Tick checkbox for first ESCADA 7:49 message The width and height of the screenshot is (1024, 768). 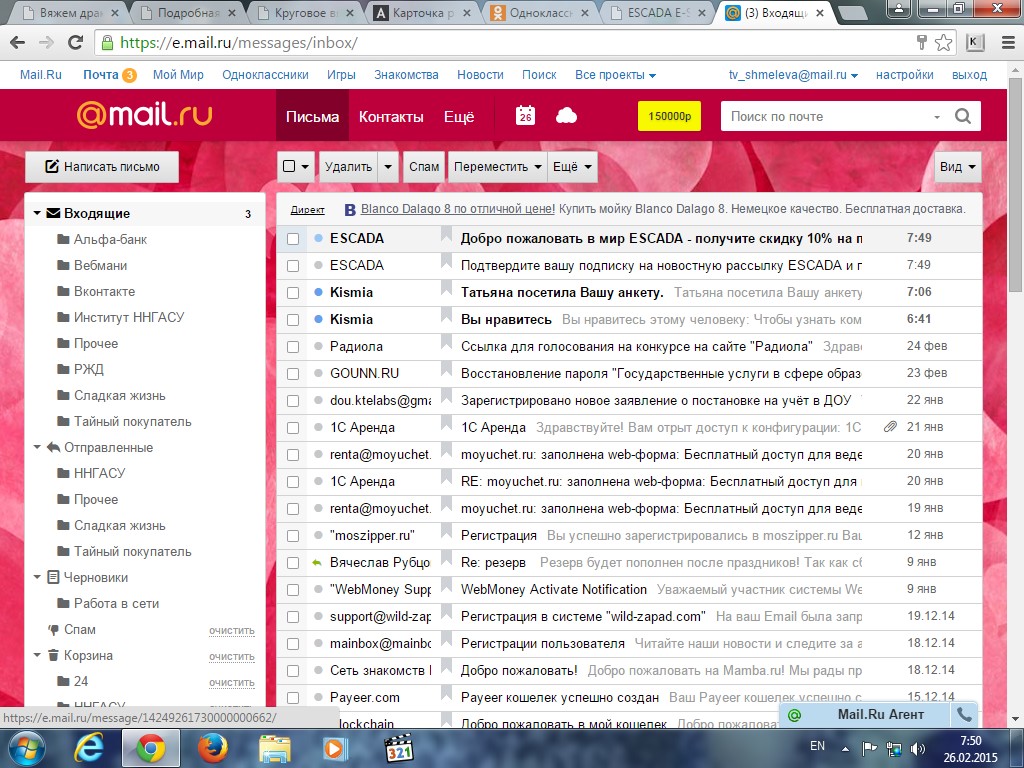click(x=293, y=239)
